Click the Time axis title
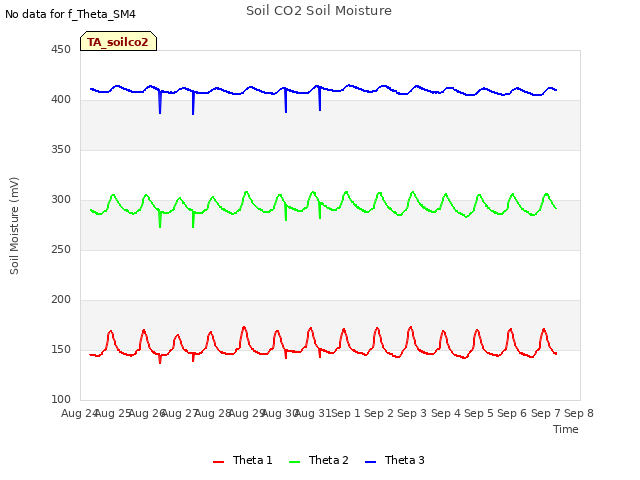 [x=566, y=429]
